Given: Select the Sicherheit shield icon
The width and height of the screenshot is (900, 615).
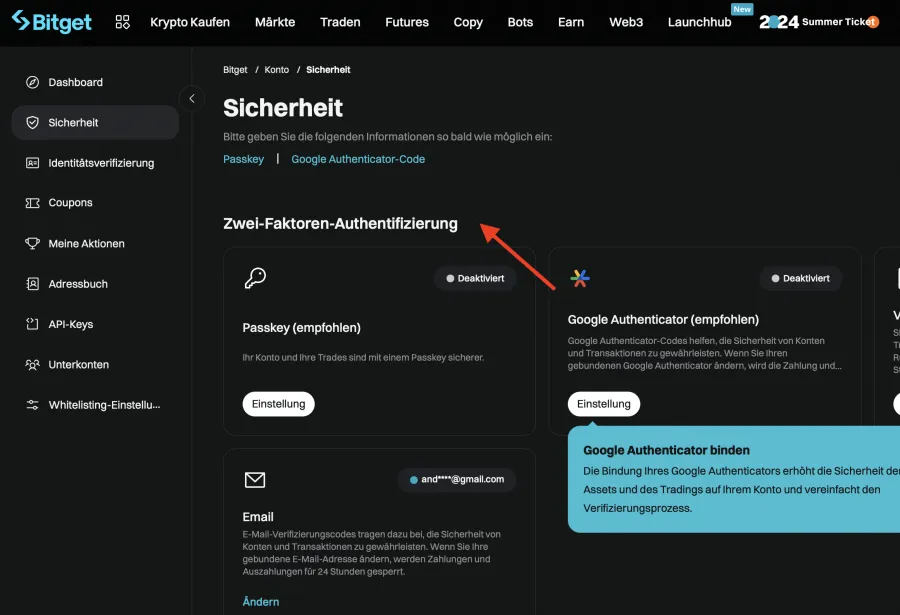Looking at the screenshot, I should click(x=31, y=122).
